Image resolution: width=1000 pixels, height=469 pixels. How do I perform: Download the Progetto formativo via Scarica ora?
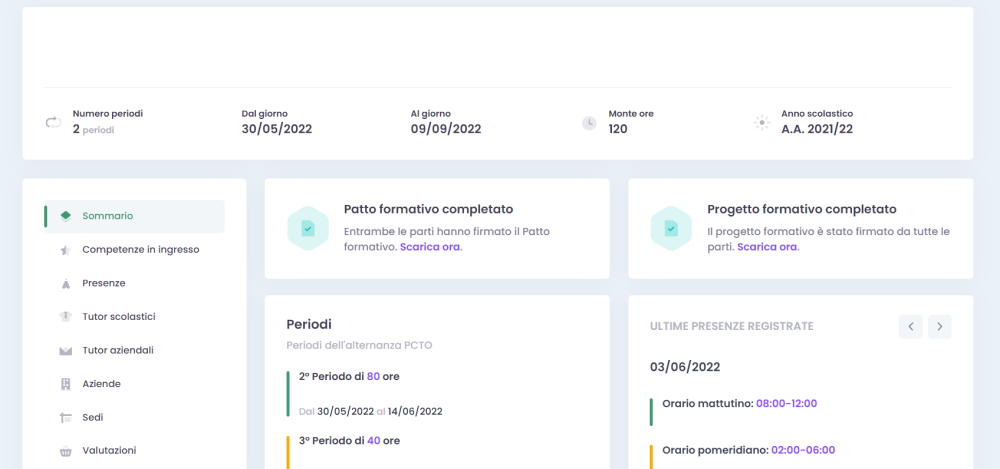click(767, 247)
